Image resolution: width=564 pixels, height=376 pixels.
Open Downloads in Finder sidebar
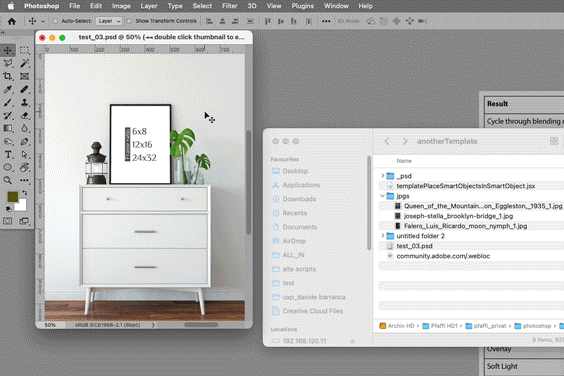(x=299, y=199)
